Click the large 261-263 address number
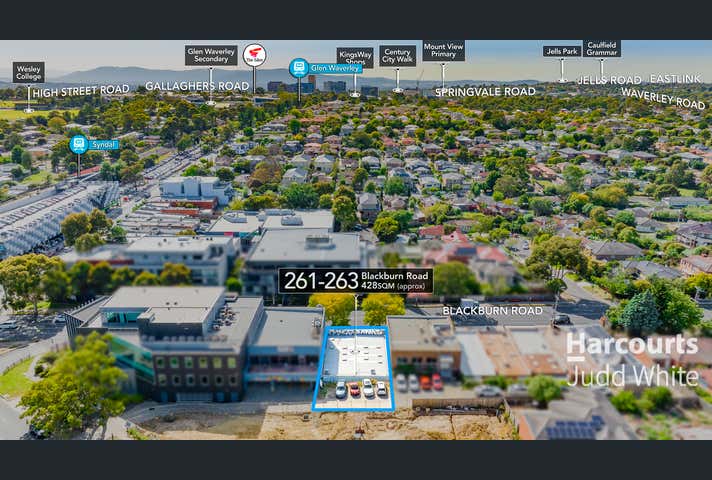712x480 pixels. 321,281
